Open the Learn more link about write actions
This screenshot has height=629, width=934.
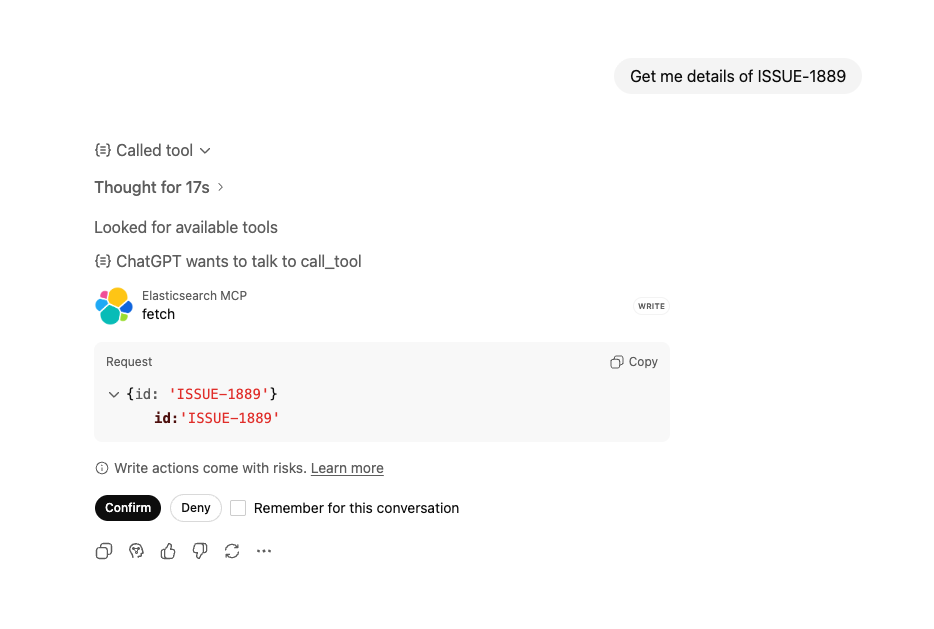pos(346,468)
